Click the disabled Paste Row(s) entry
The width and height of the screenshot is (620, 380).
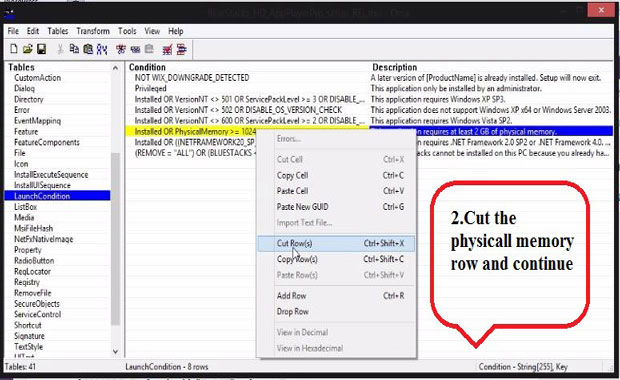[x=336, y=275]
